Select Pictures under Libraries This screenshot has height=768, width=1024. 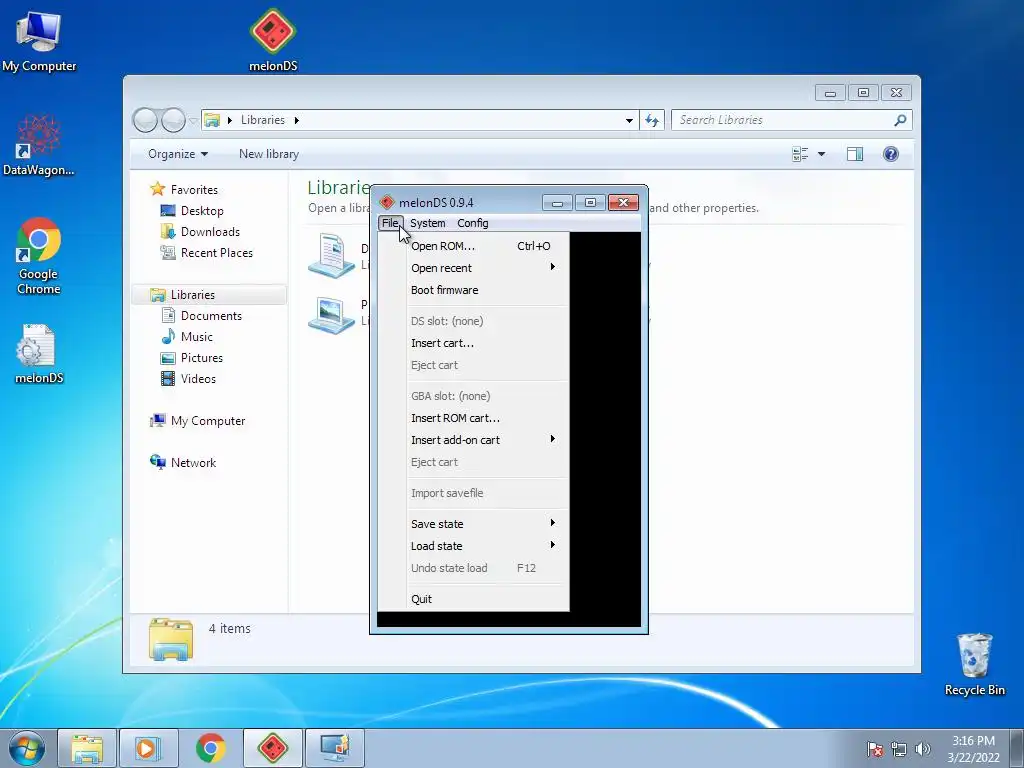pos(202,358)
